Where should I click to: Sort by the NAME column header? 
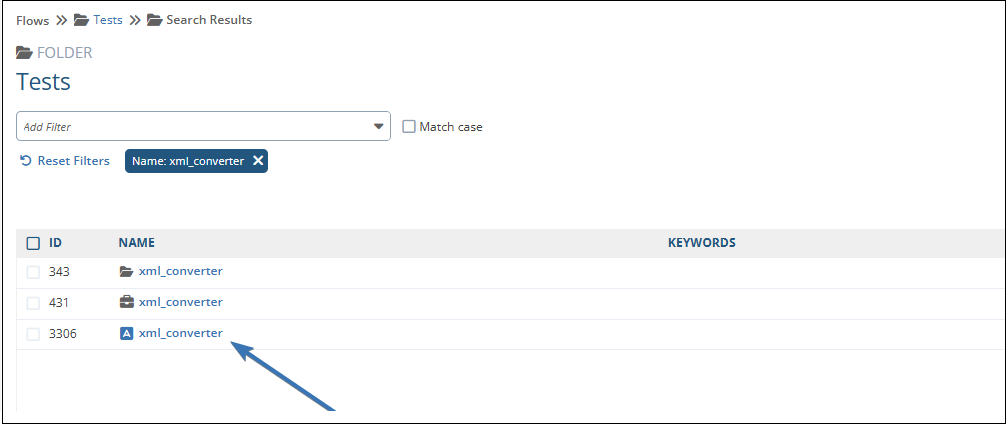(136, 243)
